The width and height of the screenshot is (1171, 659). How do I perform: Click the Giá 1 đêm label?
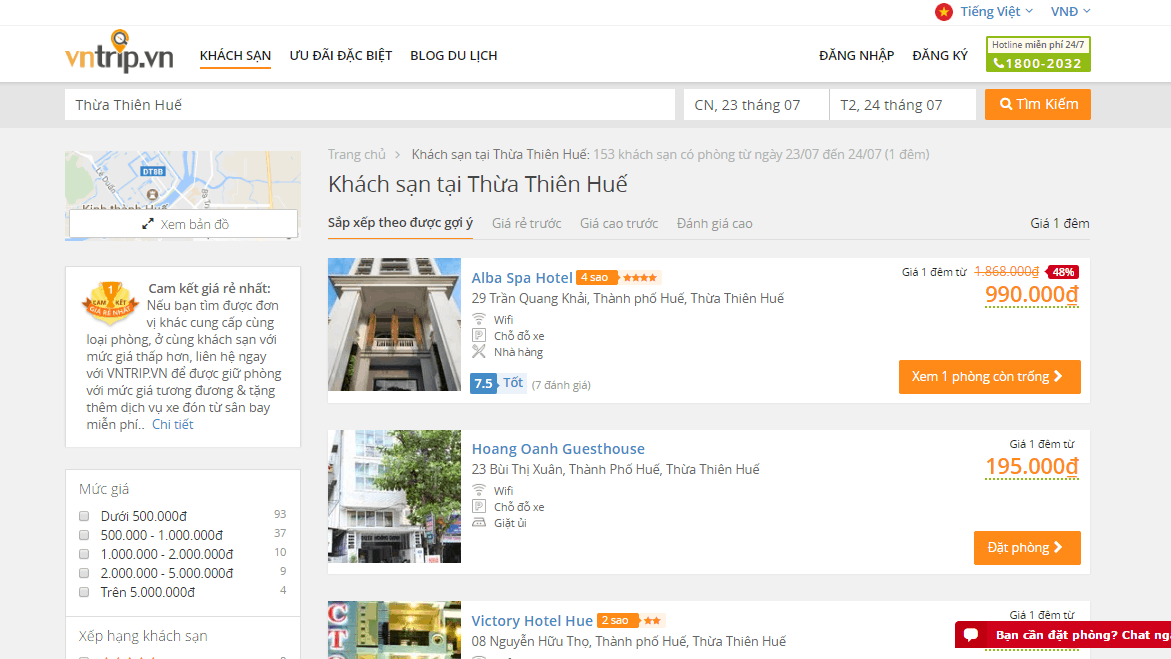(x=1060, y=223)
